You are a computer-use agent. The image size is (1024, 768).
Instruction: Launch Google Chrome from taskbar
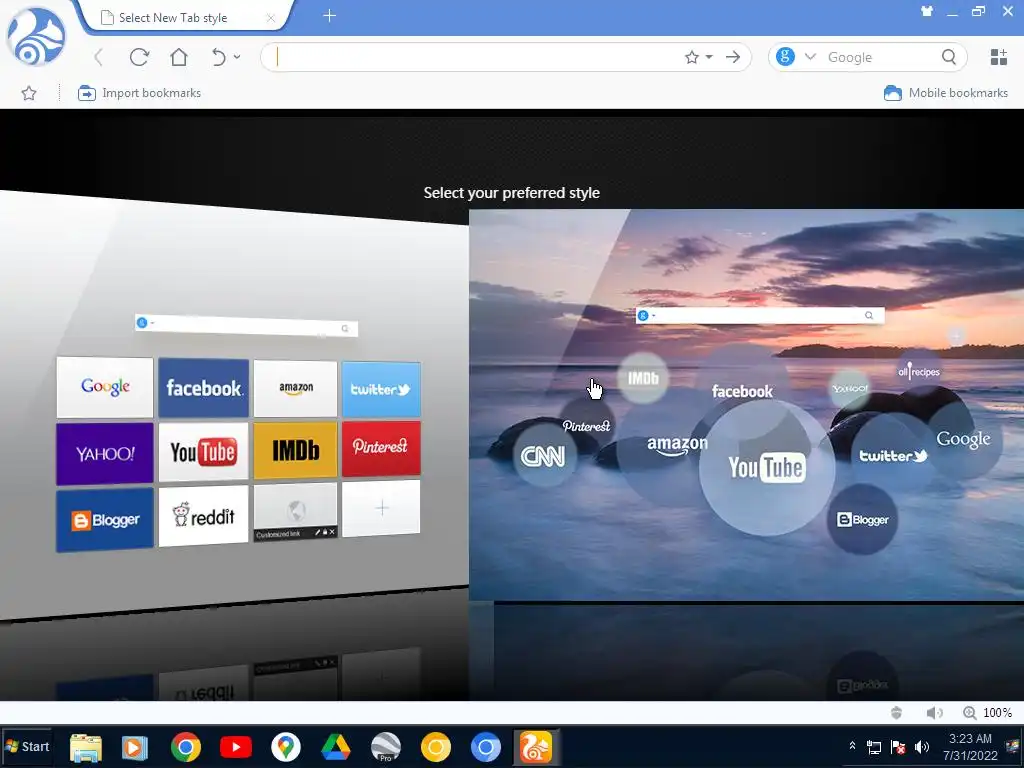186,747
